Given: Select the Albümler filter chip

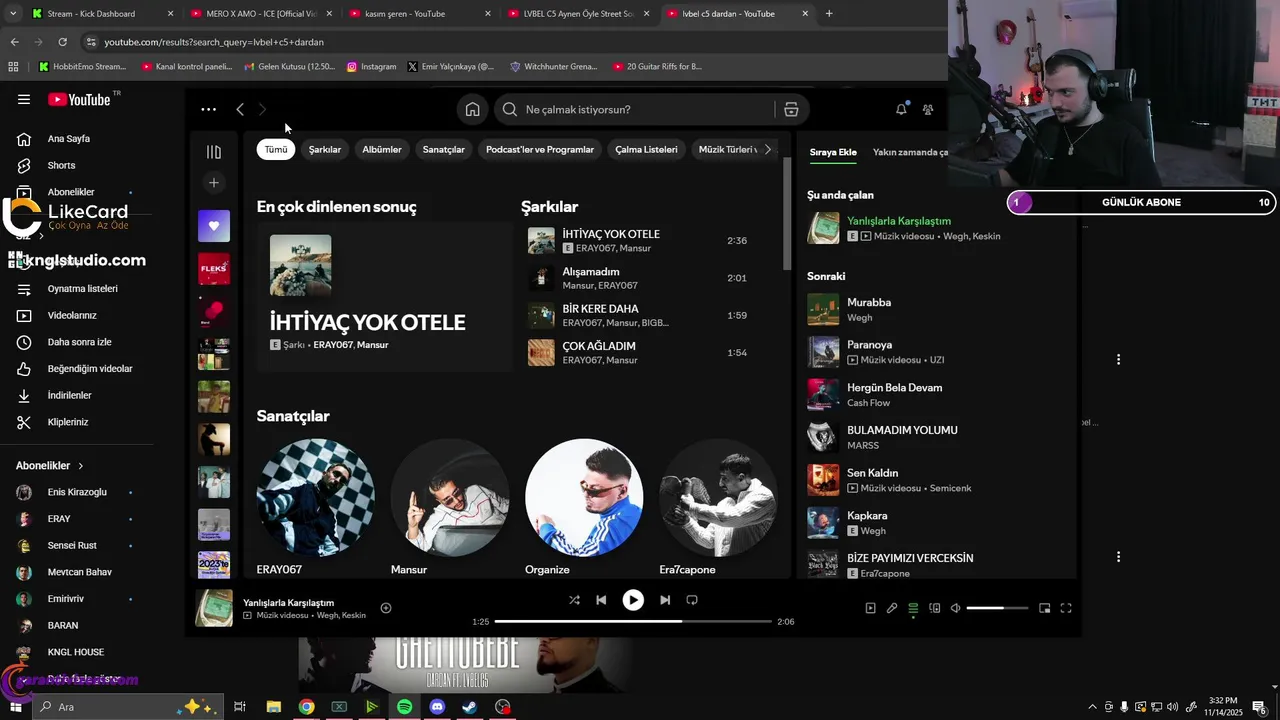Looking at the screenshot, I should click(382, 149).
